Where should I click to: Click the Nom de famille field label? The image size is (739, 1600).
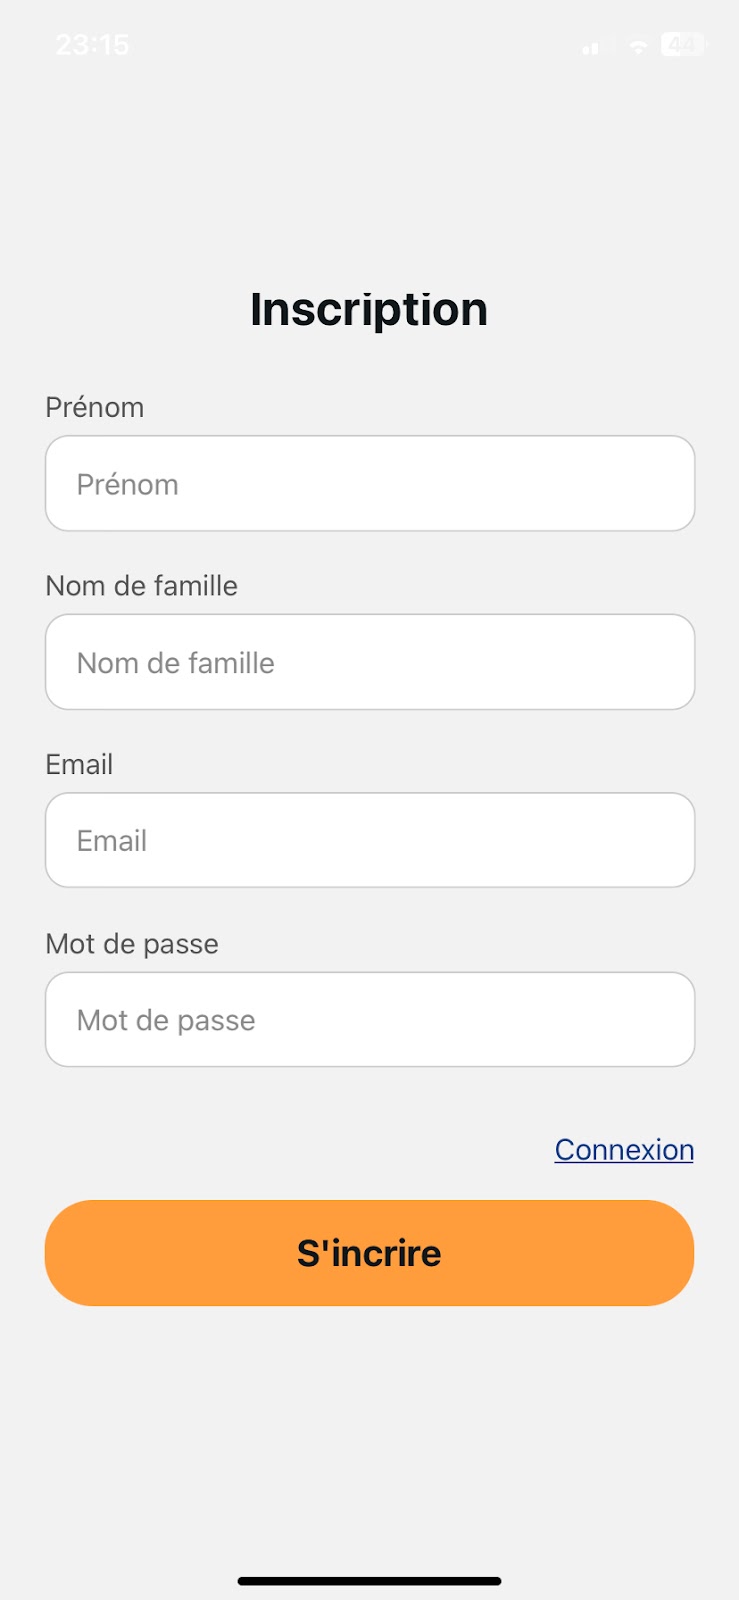pyautogui.click(x=142, y=586)
